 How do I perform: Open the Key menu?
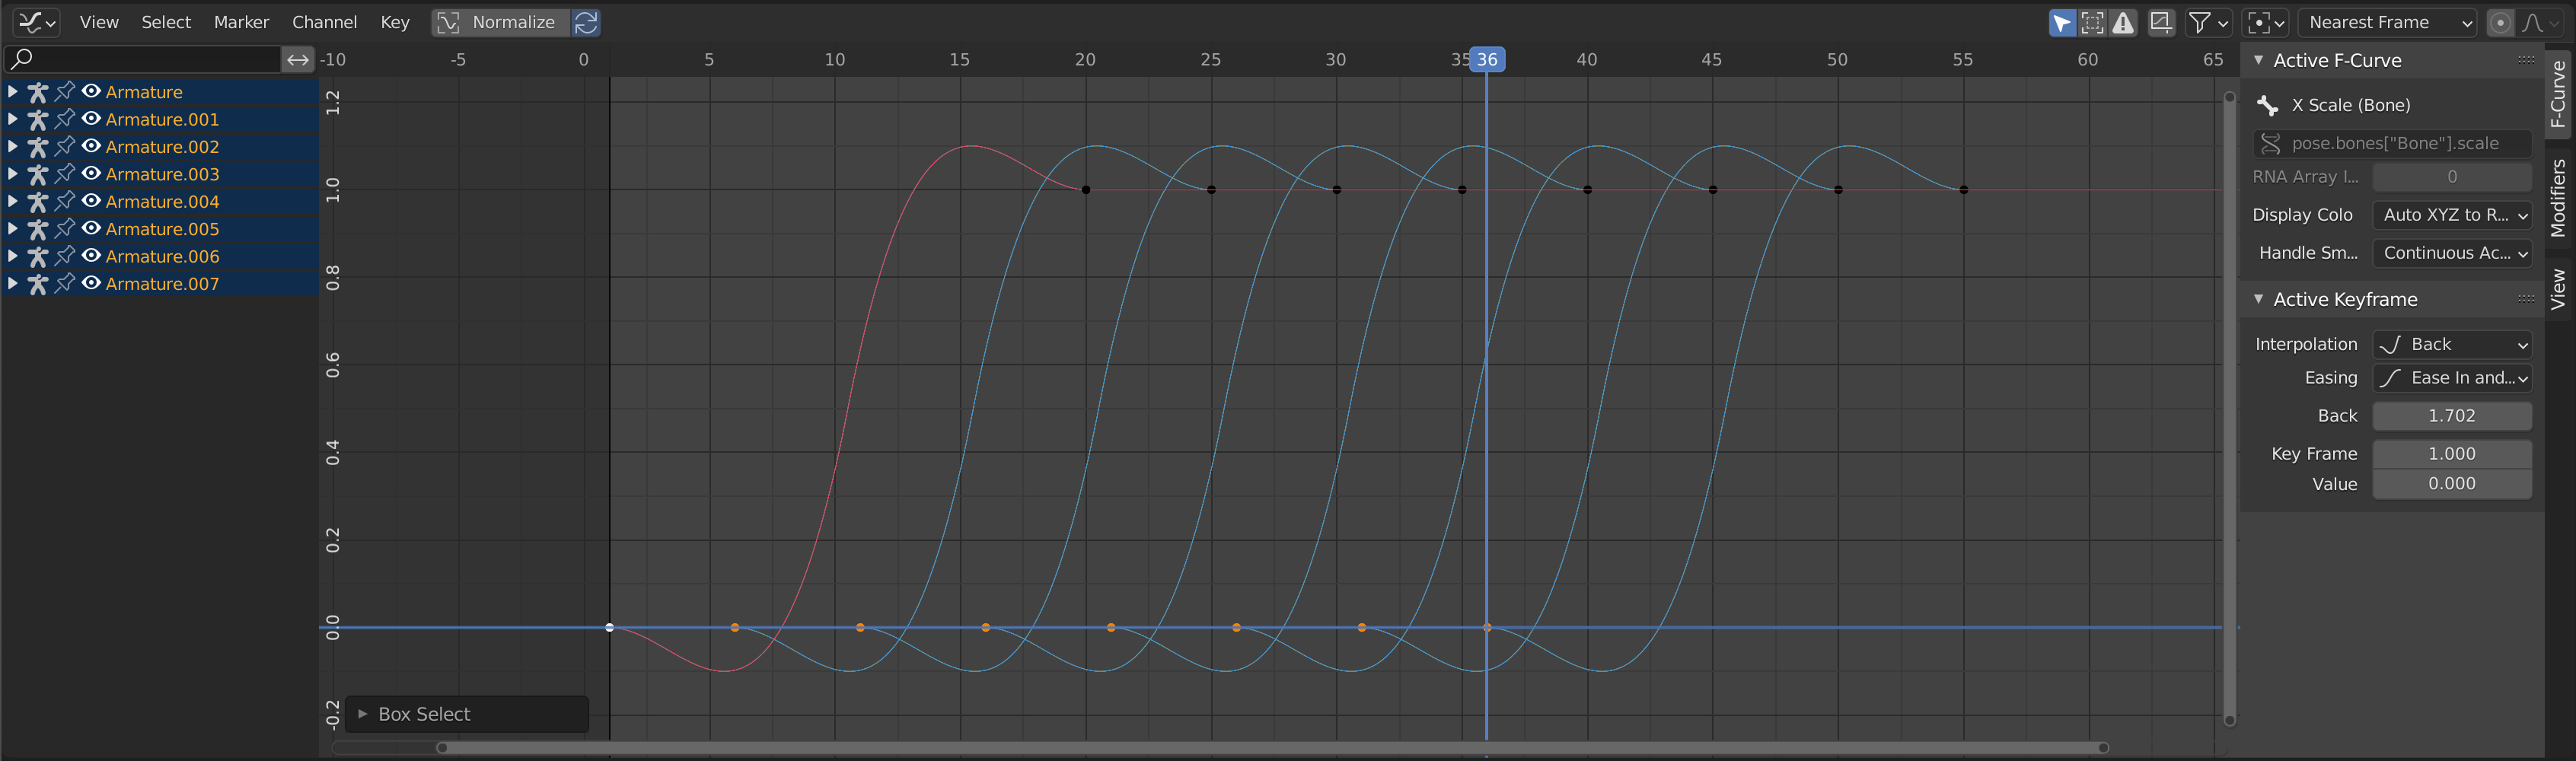pyautogui.click(x=395, y=22)
